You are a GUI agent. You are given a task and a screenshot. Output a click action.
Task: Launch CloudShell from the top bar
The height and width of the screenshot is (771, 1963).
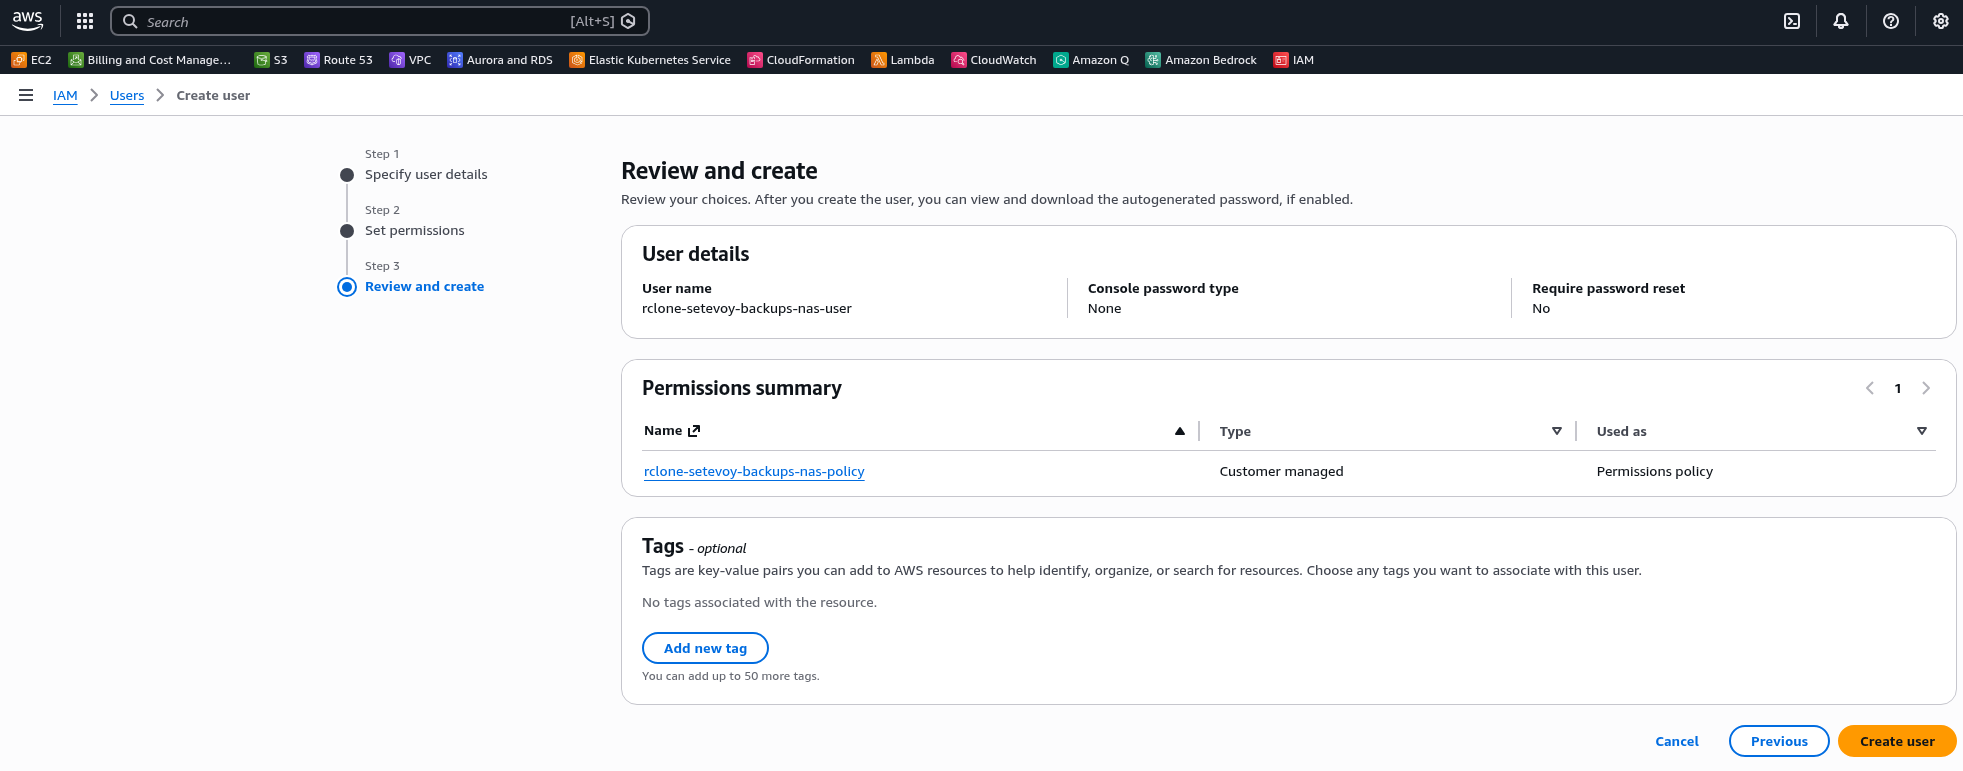coord(1792,21)
